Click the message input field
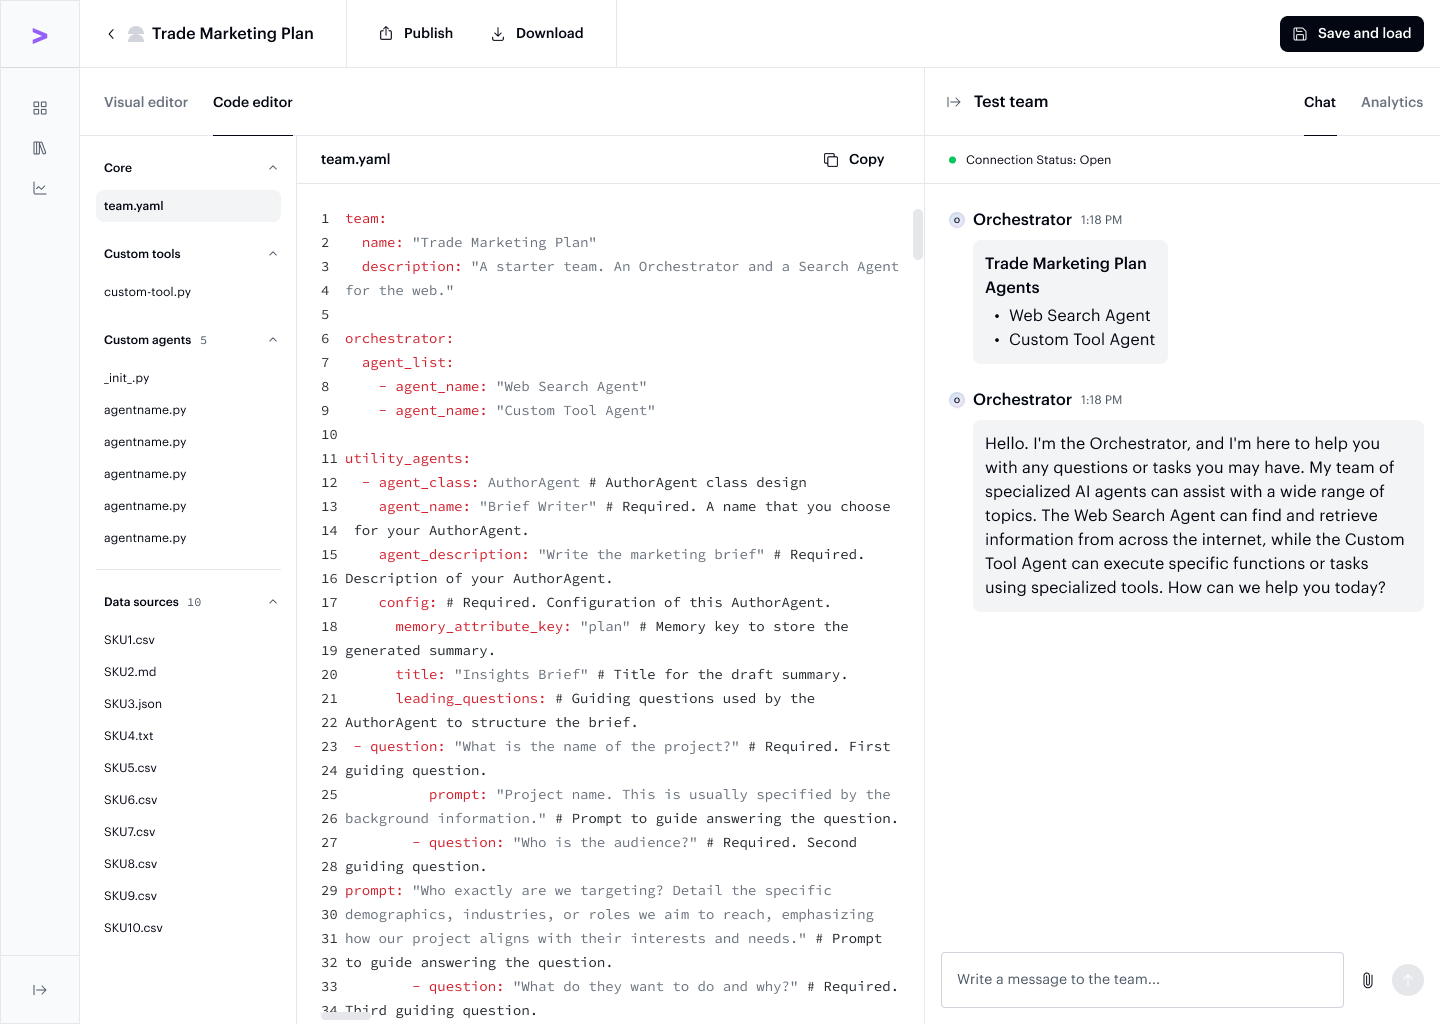 (1142, 980)
